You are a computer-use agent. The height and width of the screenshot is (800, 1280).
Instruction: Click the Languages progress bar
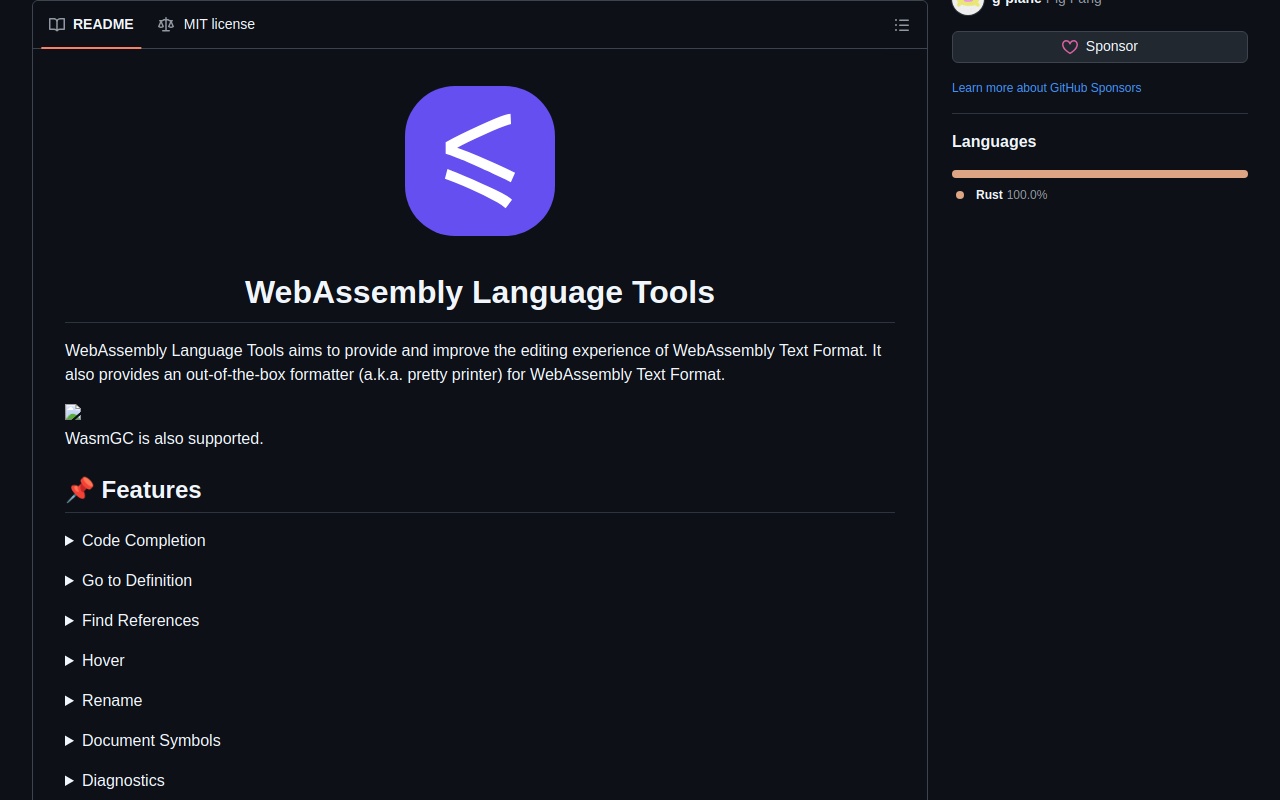click(1099, 174)
